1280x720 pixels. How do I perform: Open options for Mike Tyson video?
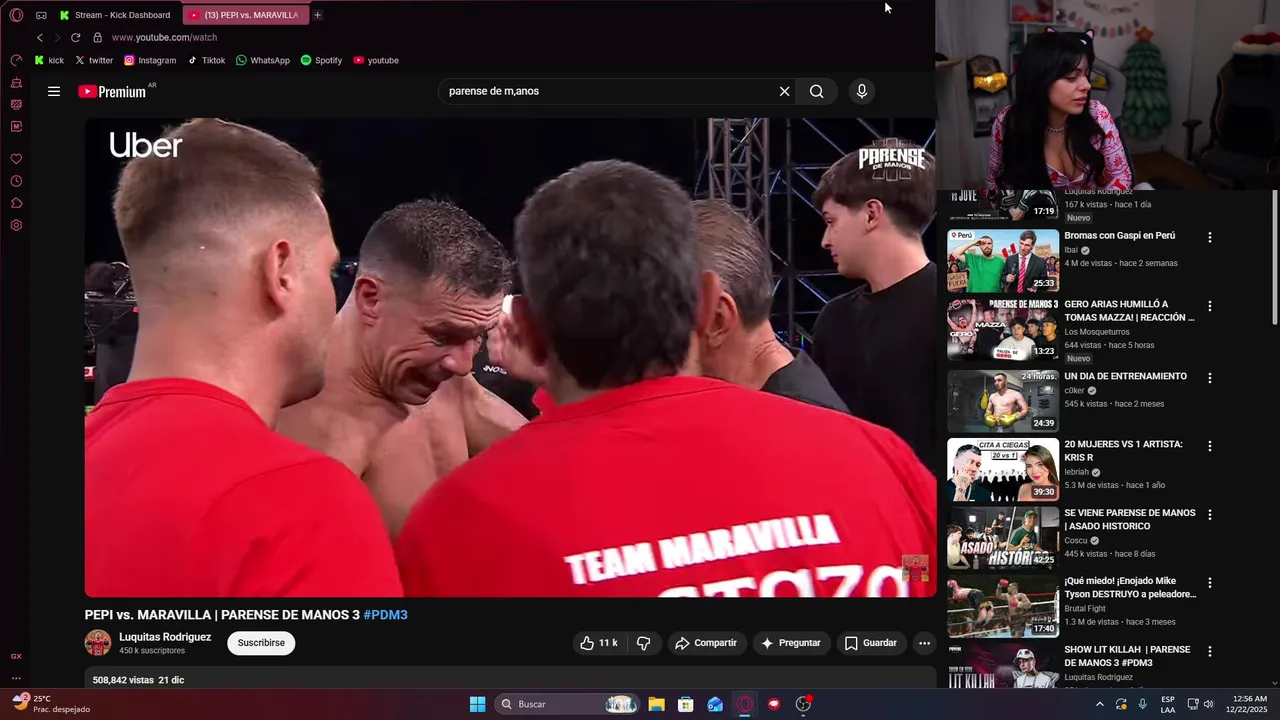[x=1210, y=583]
